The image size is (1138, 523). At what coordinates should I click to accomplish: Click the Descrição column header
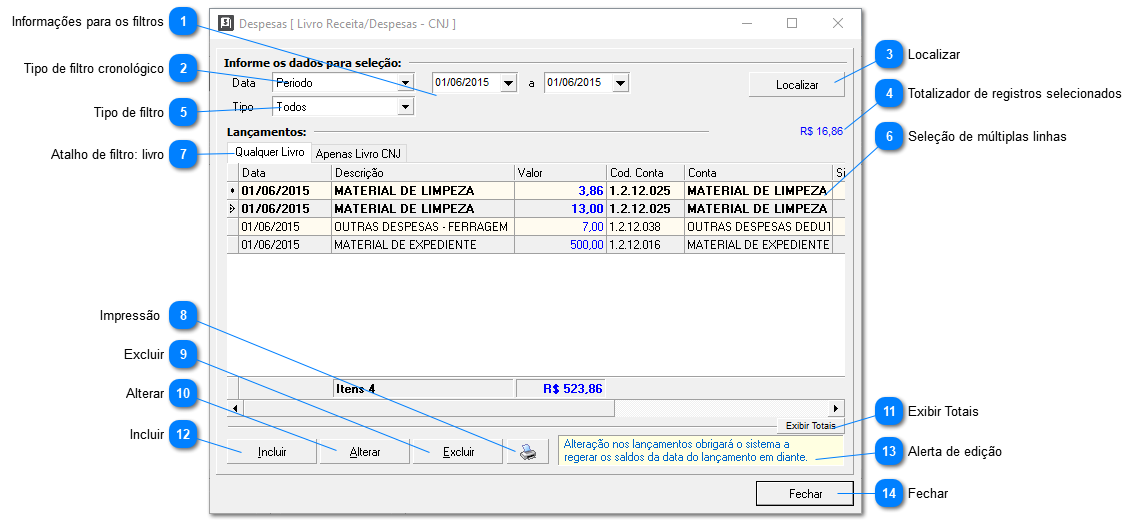(423, 173)
